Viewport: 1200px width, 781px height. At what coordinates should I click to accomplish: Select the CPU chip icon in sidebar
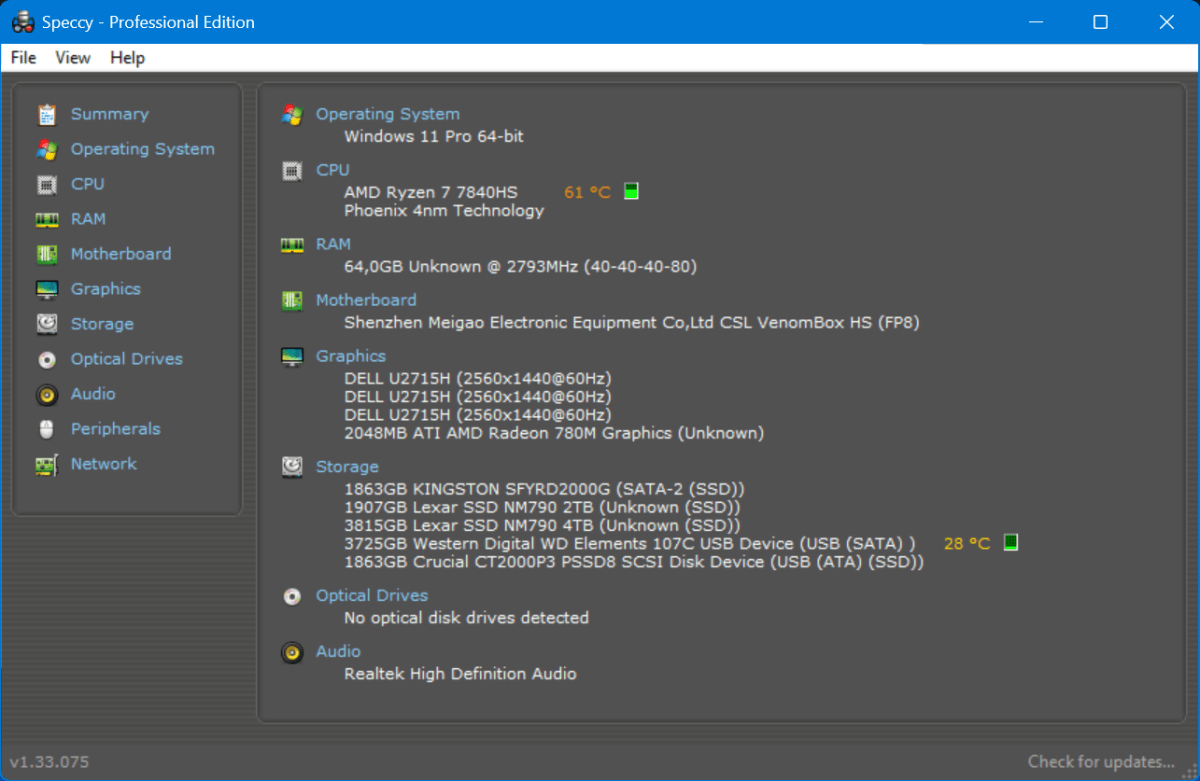(47, 185)
